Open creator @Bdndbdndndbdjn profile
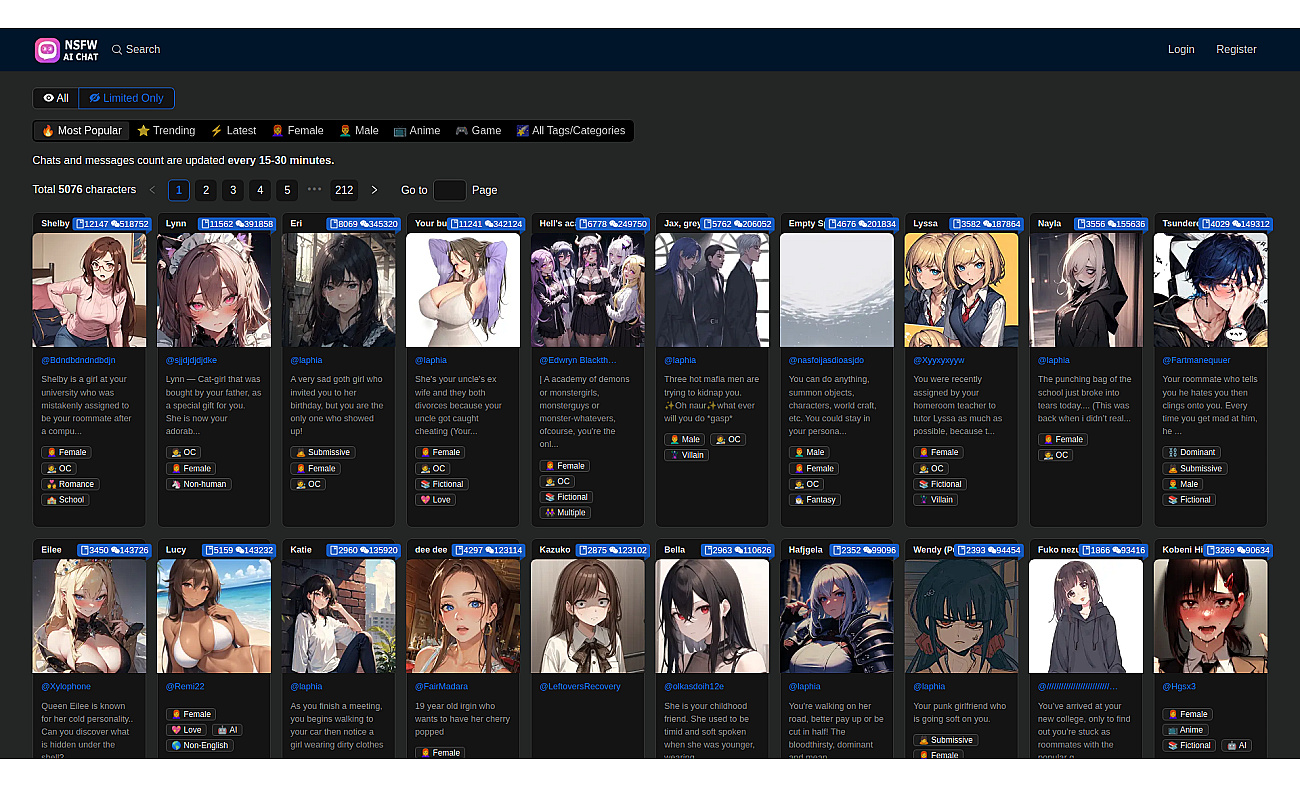 (78, 360)
